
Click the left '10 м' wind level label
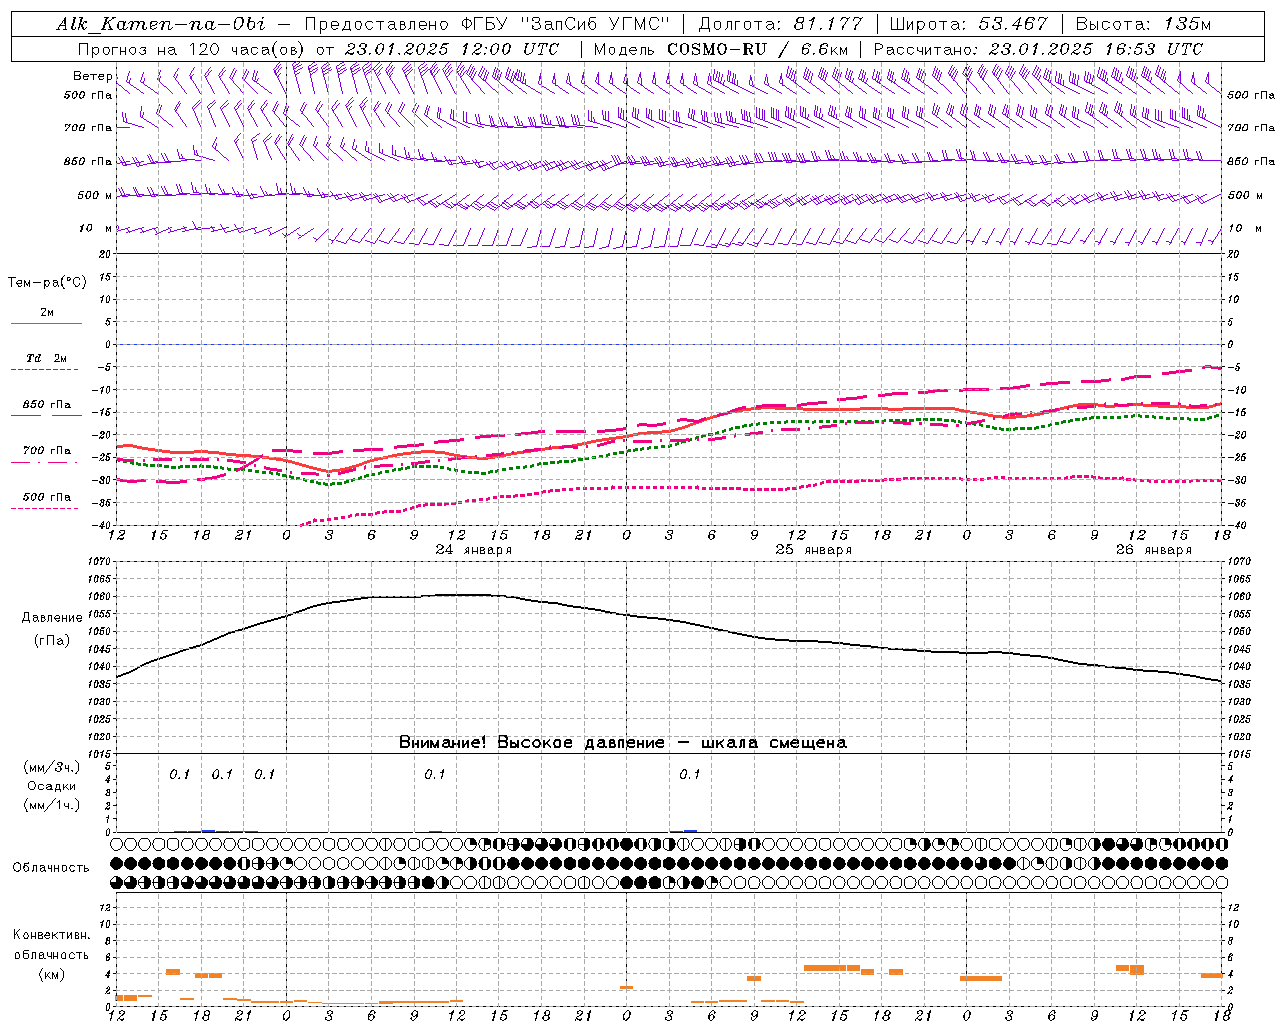[95, 228]
